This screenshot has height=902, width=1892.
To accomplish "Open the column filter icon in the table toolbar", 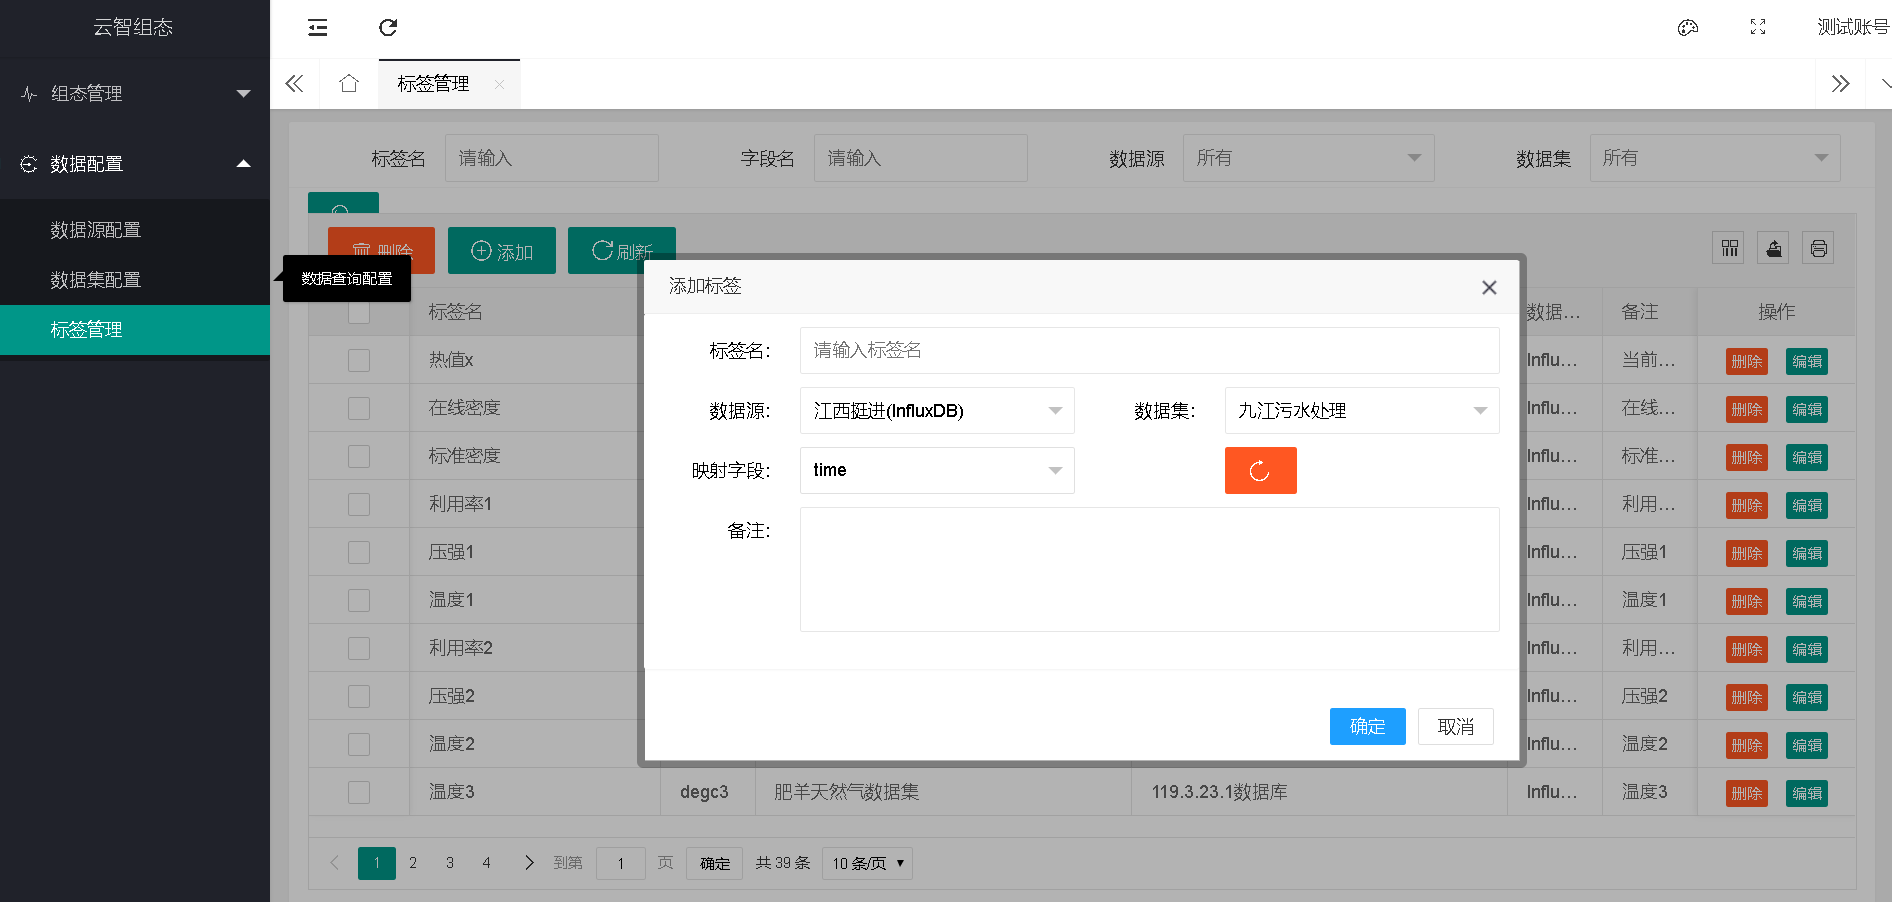I will click(x=1730, y=249).
